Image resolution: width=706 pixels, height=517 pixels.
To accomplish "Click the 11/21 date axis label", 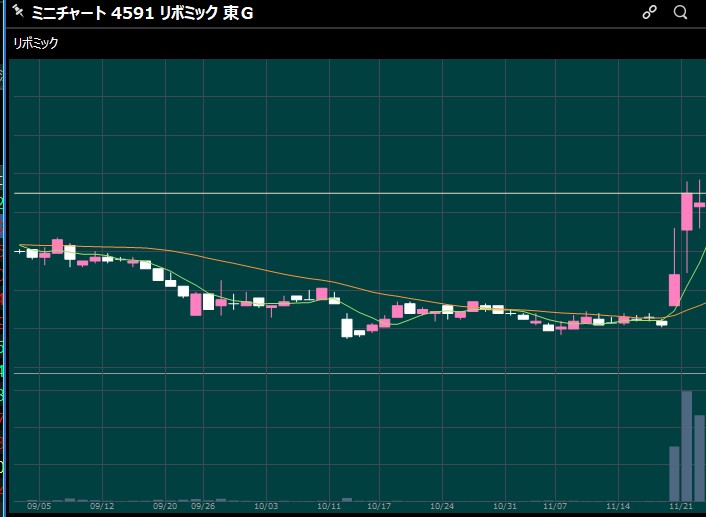I will tap(681, 506).
